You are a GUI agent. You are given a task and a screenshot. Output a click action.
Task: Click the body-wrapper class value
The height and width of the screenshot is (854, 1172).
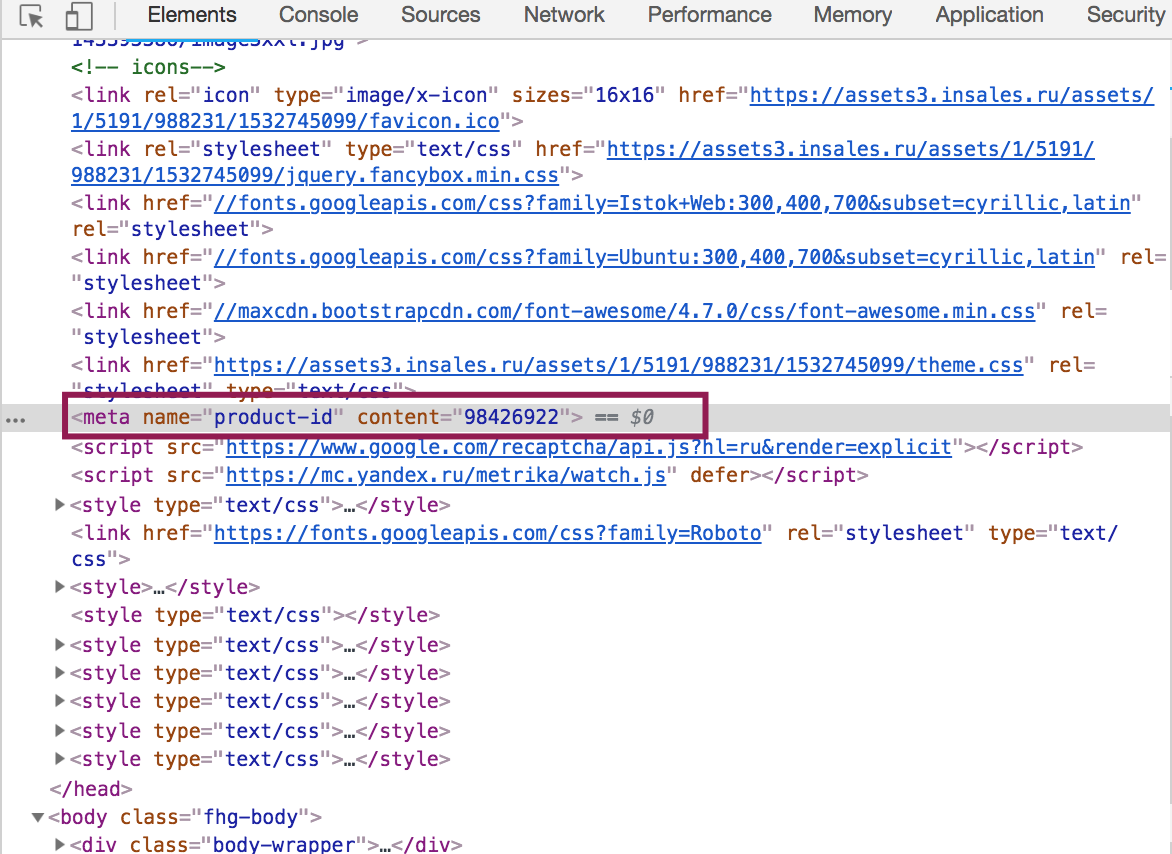click(x=283, y=844)
